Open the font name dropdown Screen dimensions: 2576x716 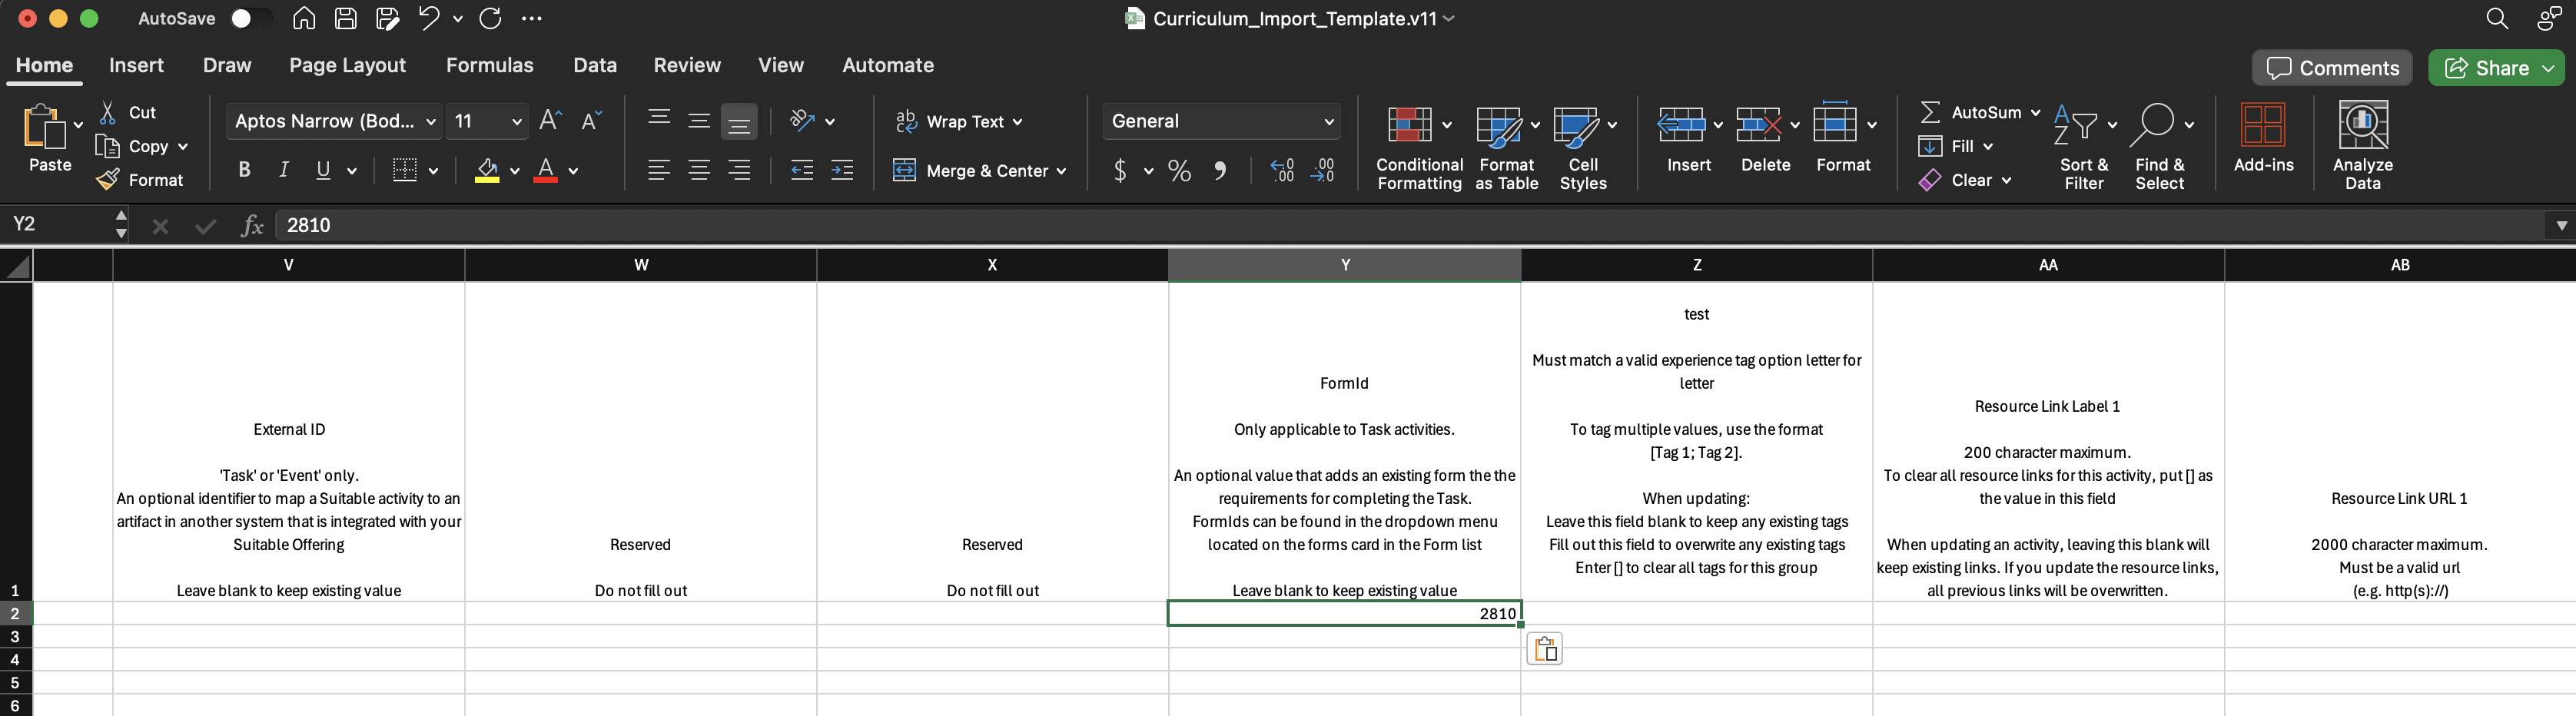(x=432, y=122)
